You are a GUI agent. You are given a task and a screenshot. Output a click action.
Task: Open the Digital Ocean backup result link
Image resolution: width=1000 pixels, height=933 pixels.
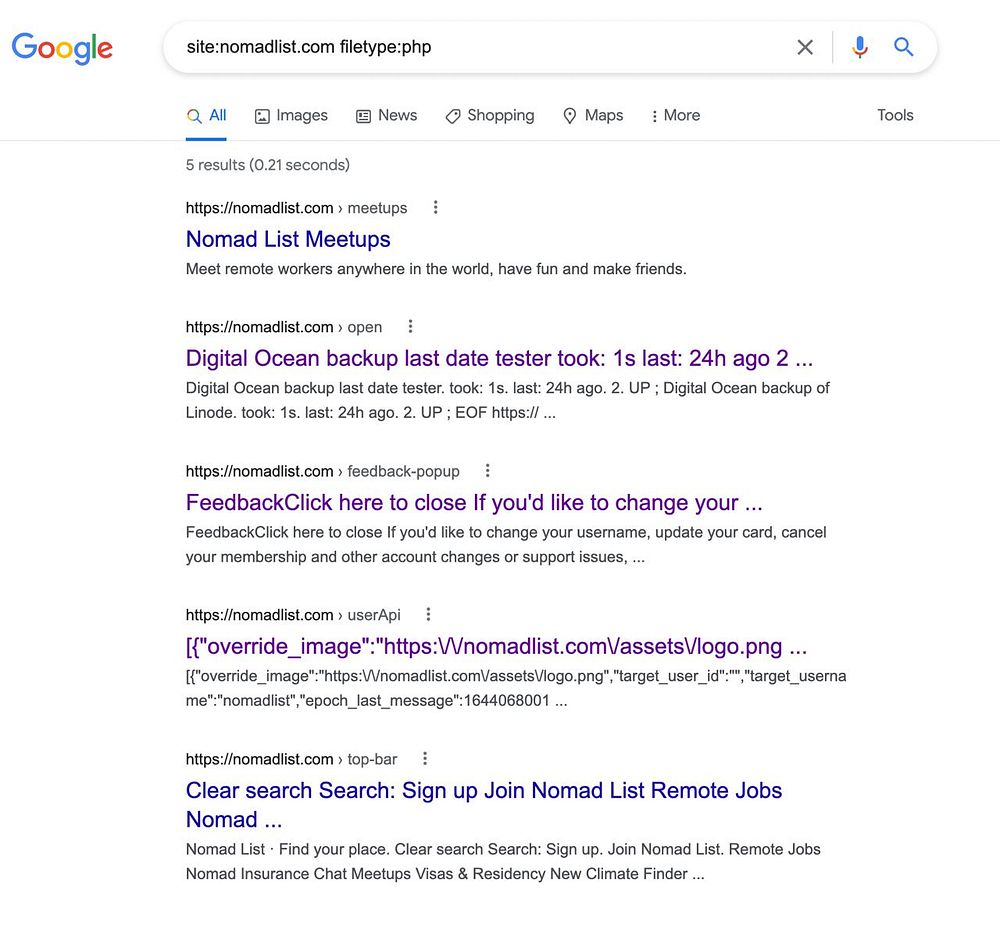499,358
